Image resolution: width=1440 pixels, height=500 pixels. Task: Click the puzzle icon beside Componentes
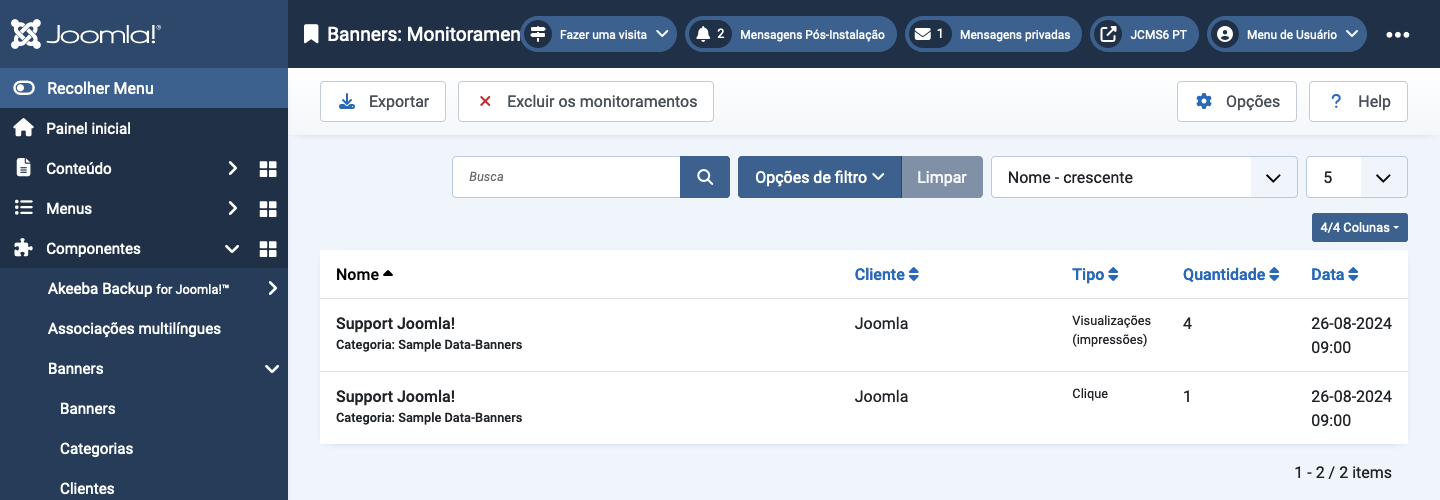[x=23, y=248]
